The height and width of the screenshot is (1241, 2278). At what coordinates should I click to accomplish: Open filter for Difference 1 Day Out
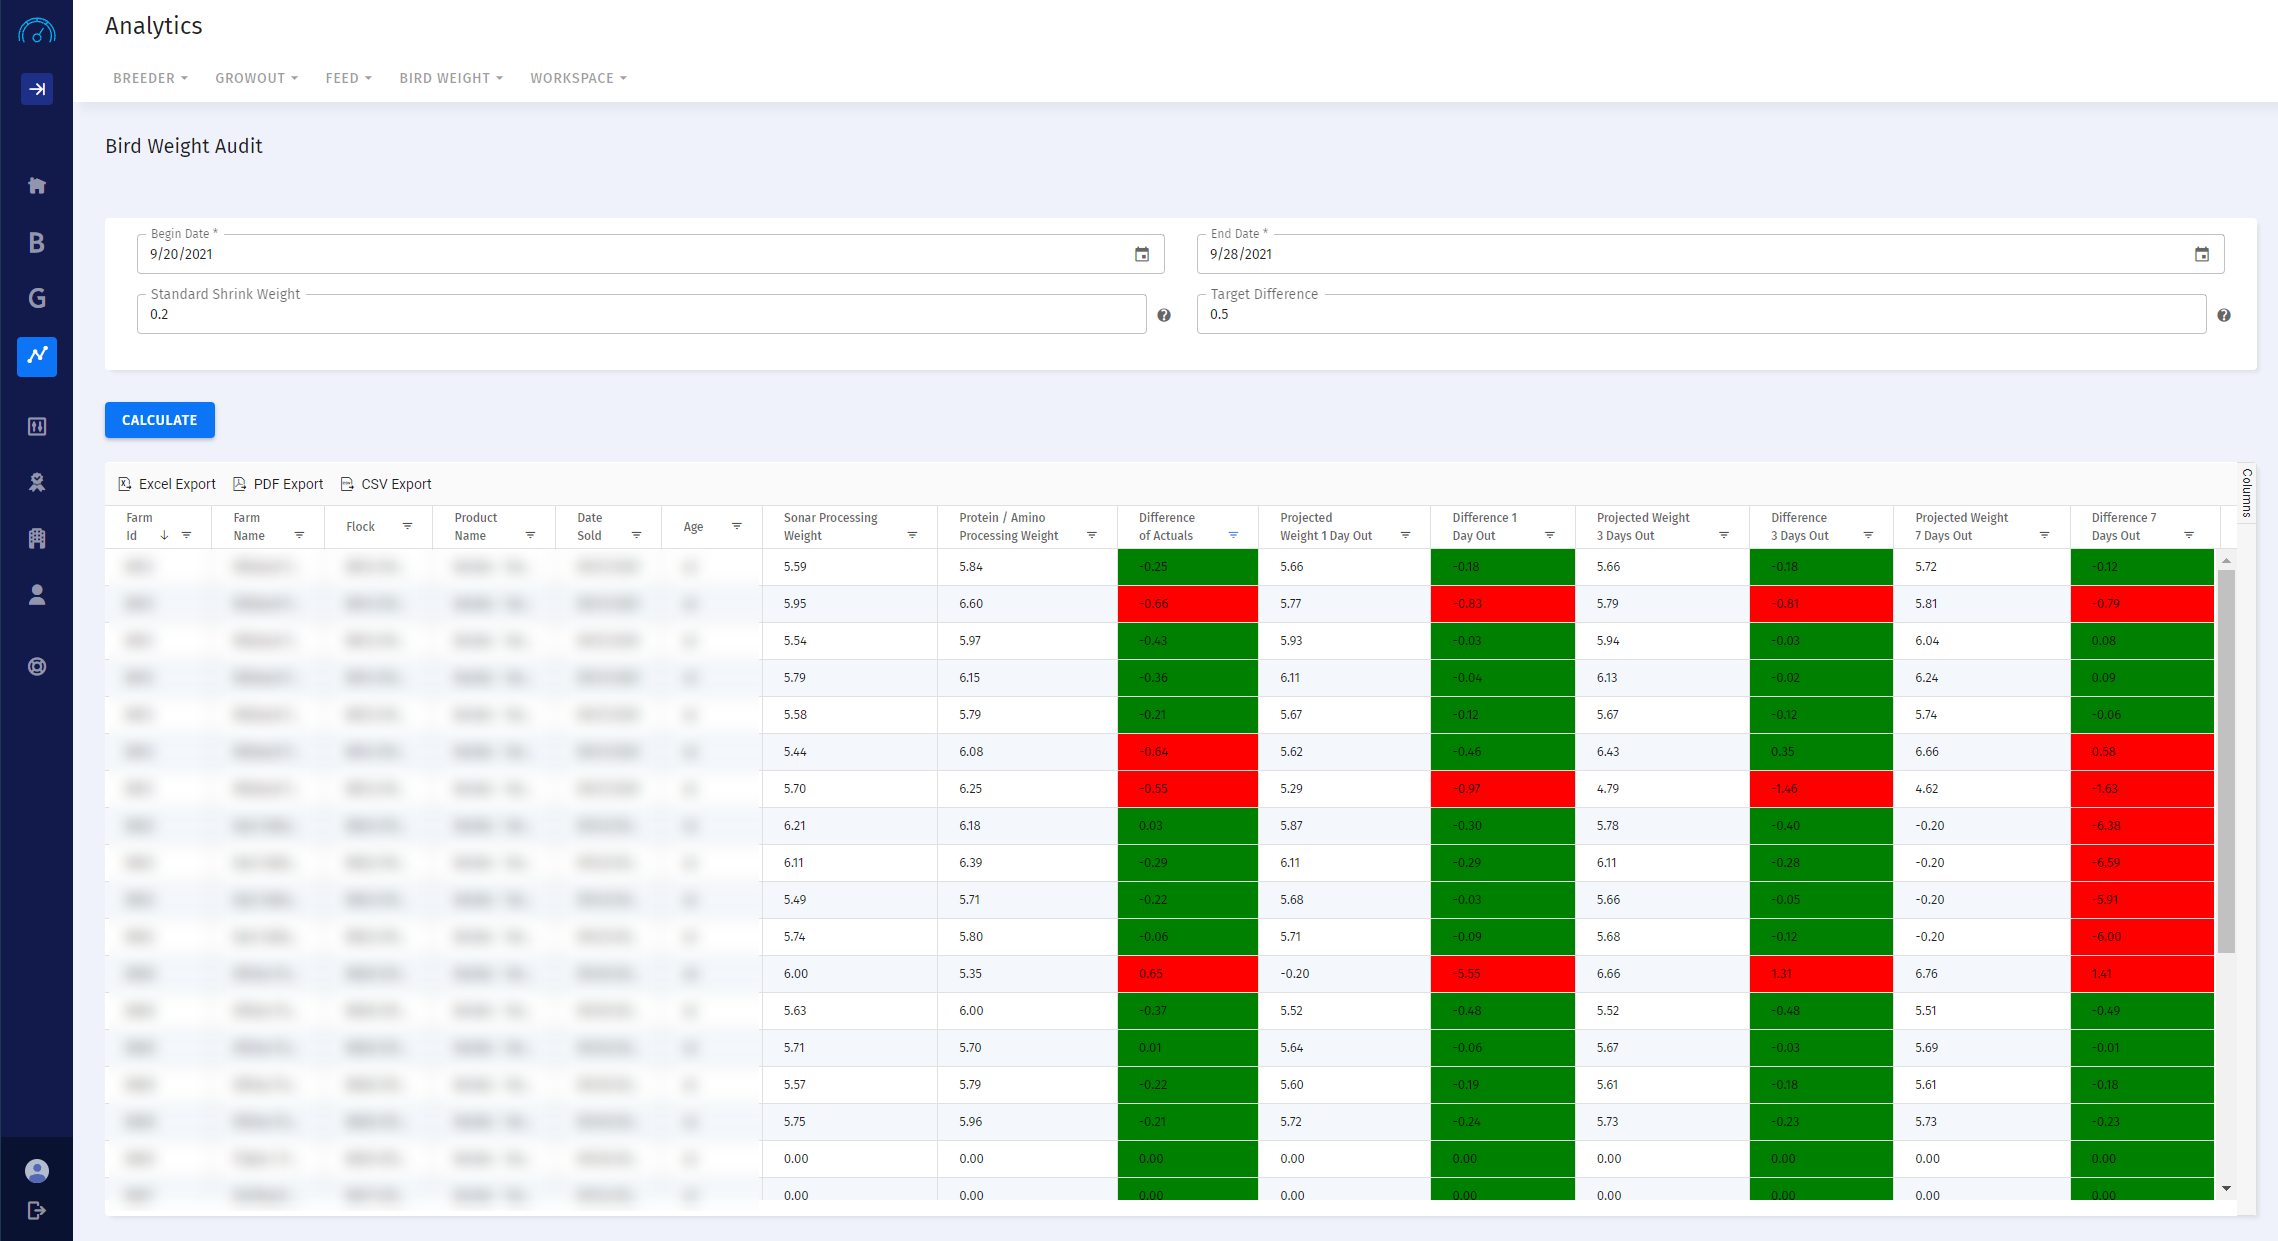coord(1549,535)
